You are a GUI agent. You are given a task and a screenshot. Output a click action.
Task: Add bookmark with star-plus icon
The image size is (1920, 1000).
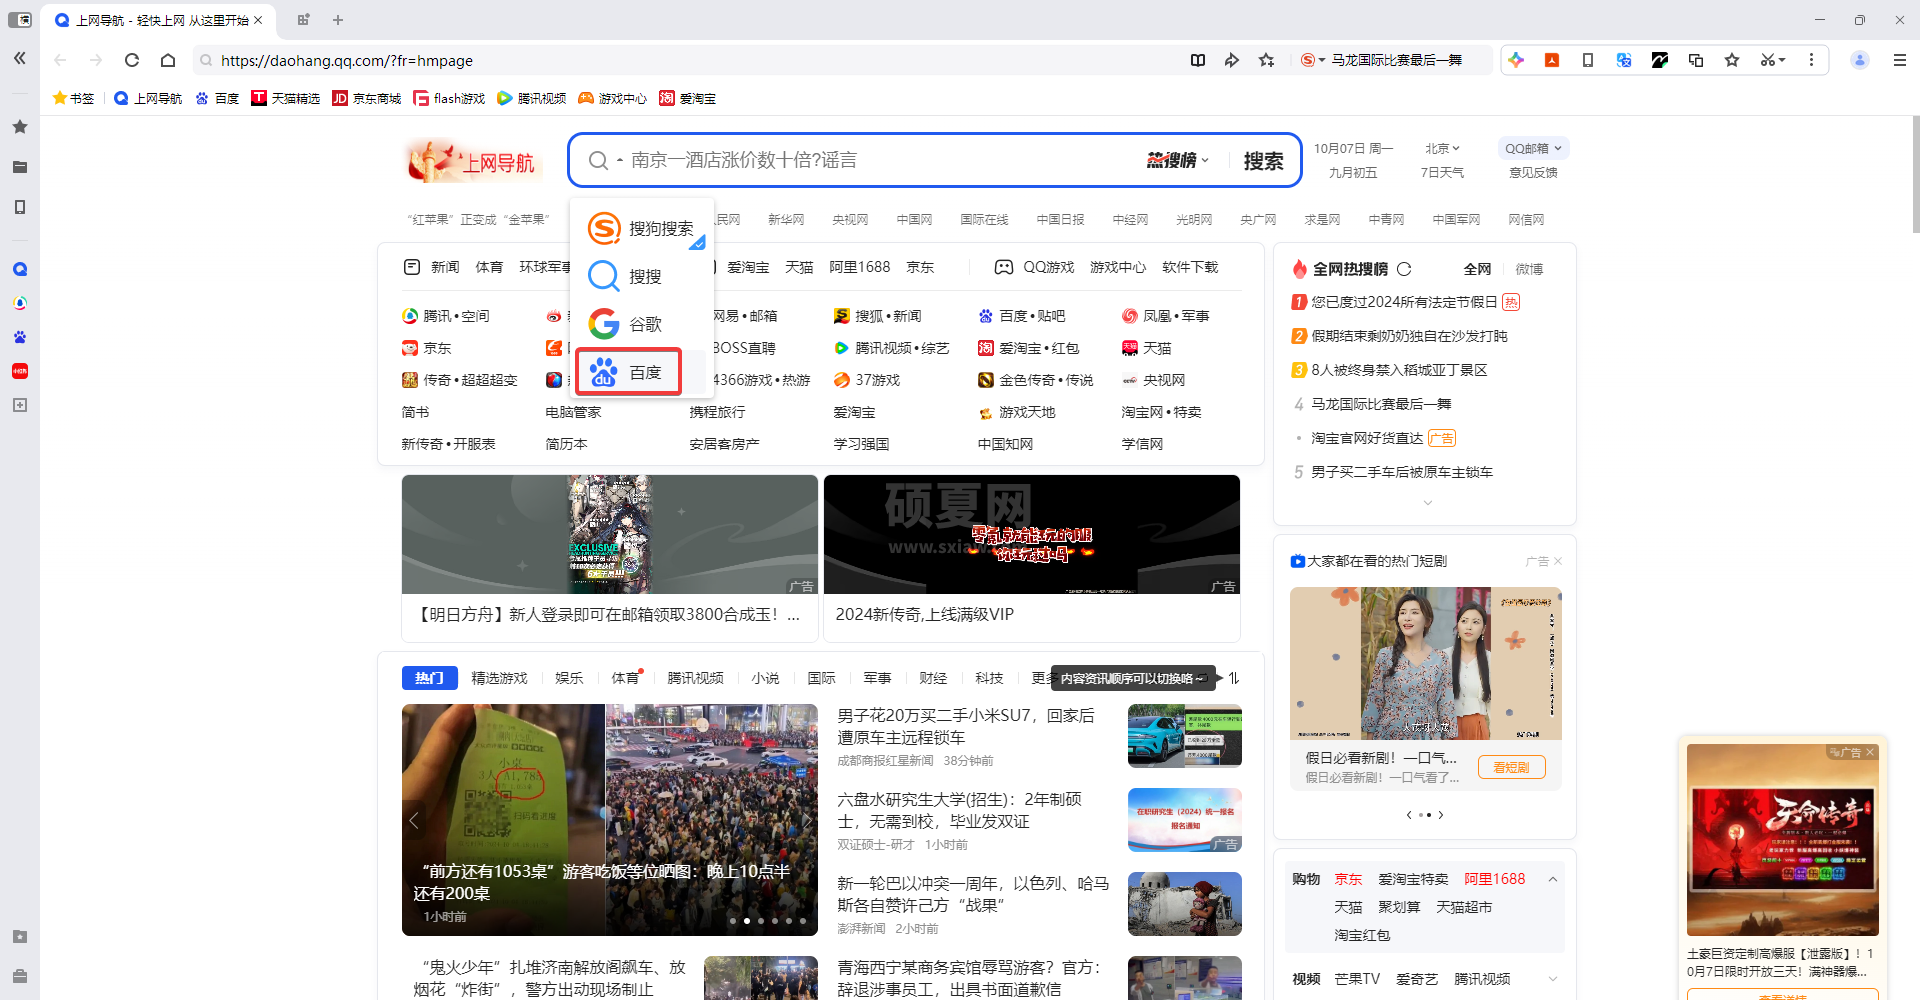pyautogui.click(x=1267, y=60)
